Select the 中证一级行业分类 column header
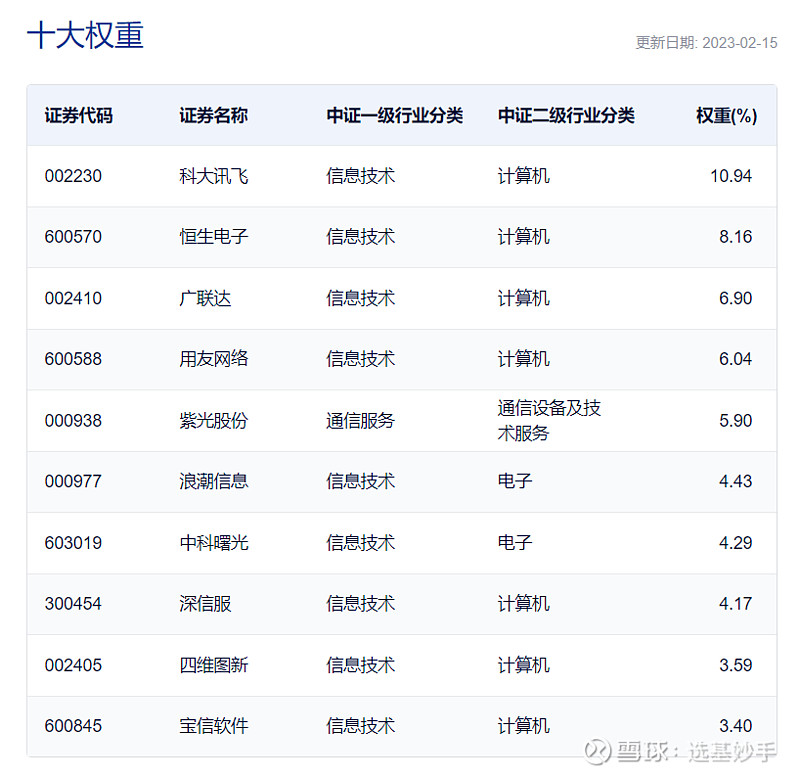This screenshot has height=777, width=800. pos(394,116)
